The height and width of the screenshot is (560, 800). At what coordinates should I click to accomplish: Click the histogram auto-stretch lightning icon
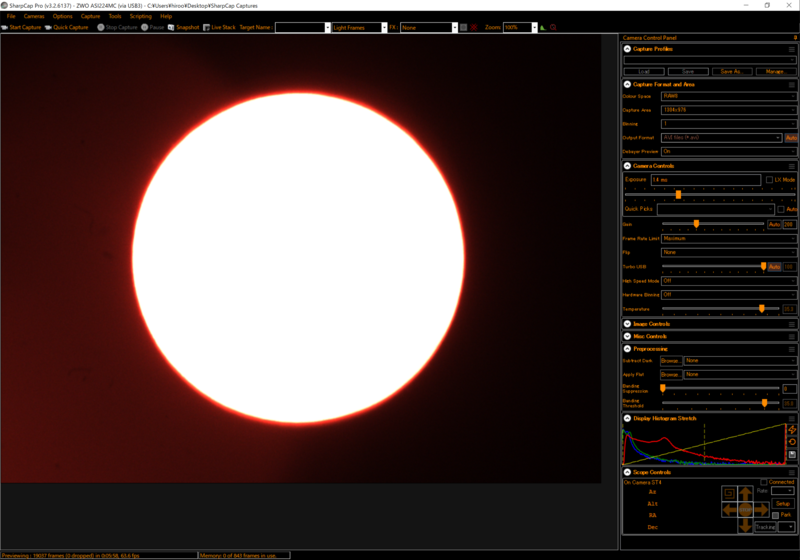[x=792, y=429]
